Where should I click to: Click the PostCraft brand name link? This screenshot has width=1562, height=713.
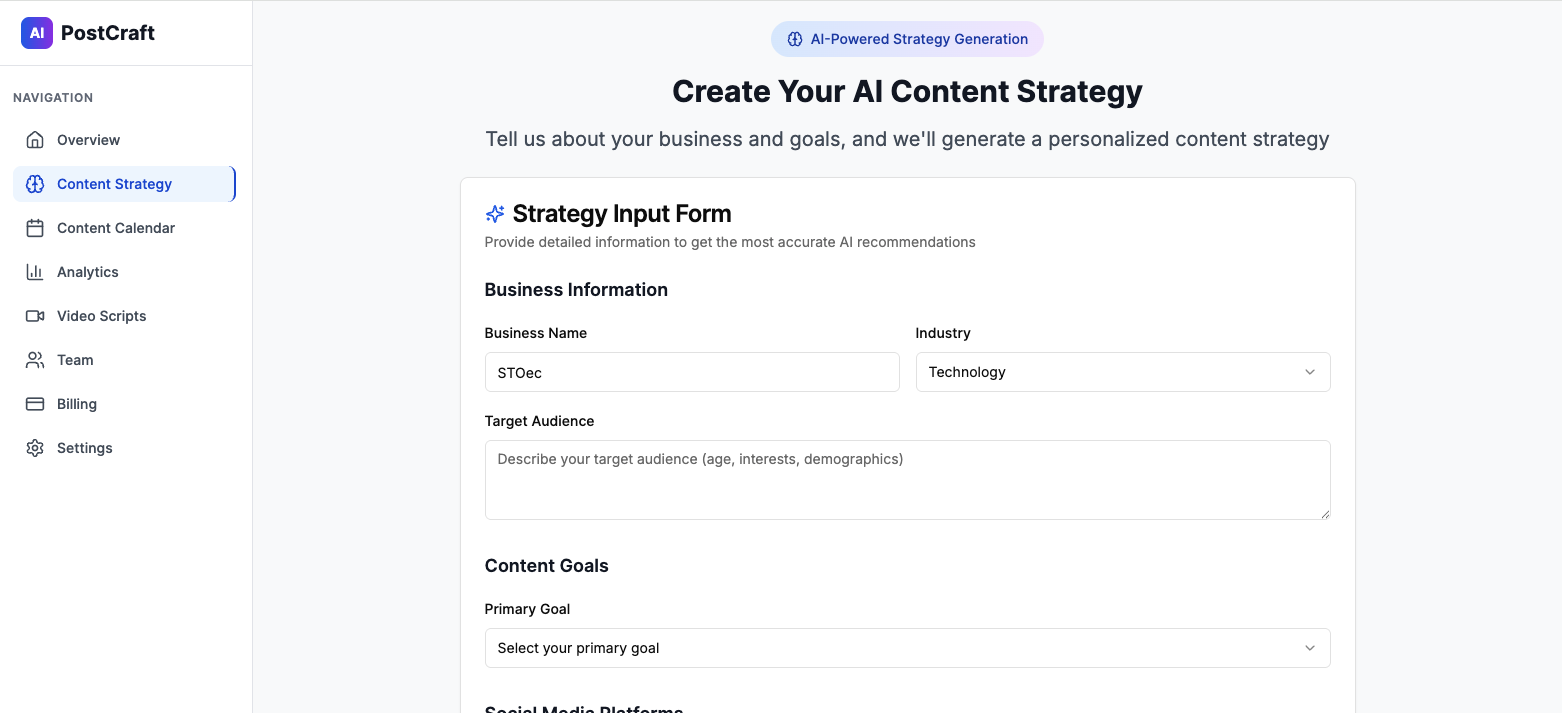click(108, 33)
